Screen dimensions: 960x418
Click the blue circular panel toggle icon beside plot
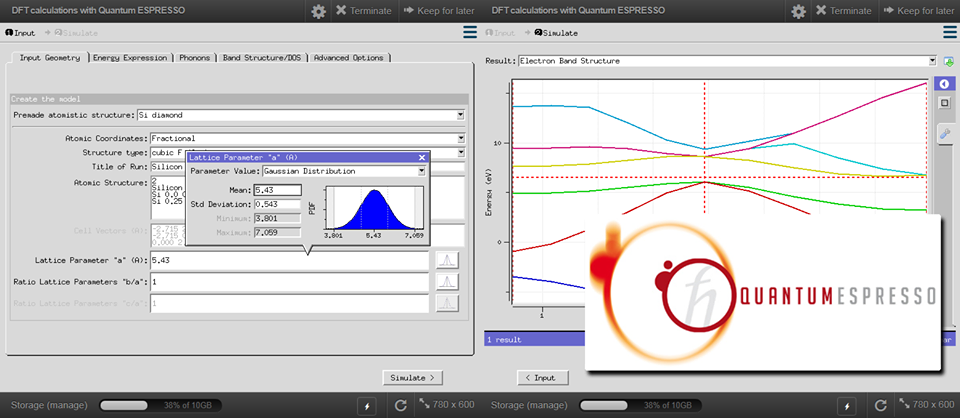pos(944,84)
